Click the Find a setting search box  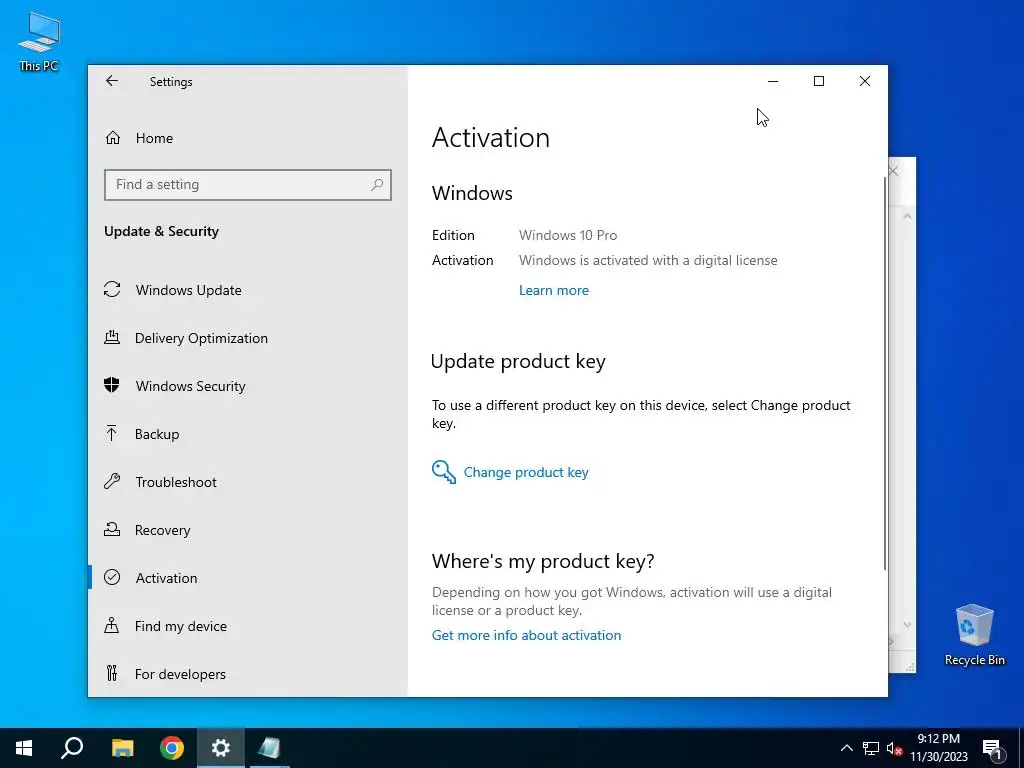[248, 185]
